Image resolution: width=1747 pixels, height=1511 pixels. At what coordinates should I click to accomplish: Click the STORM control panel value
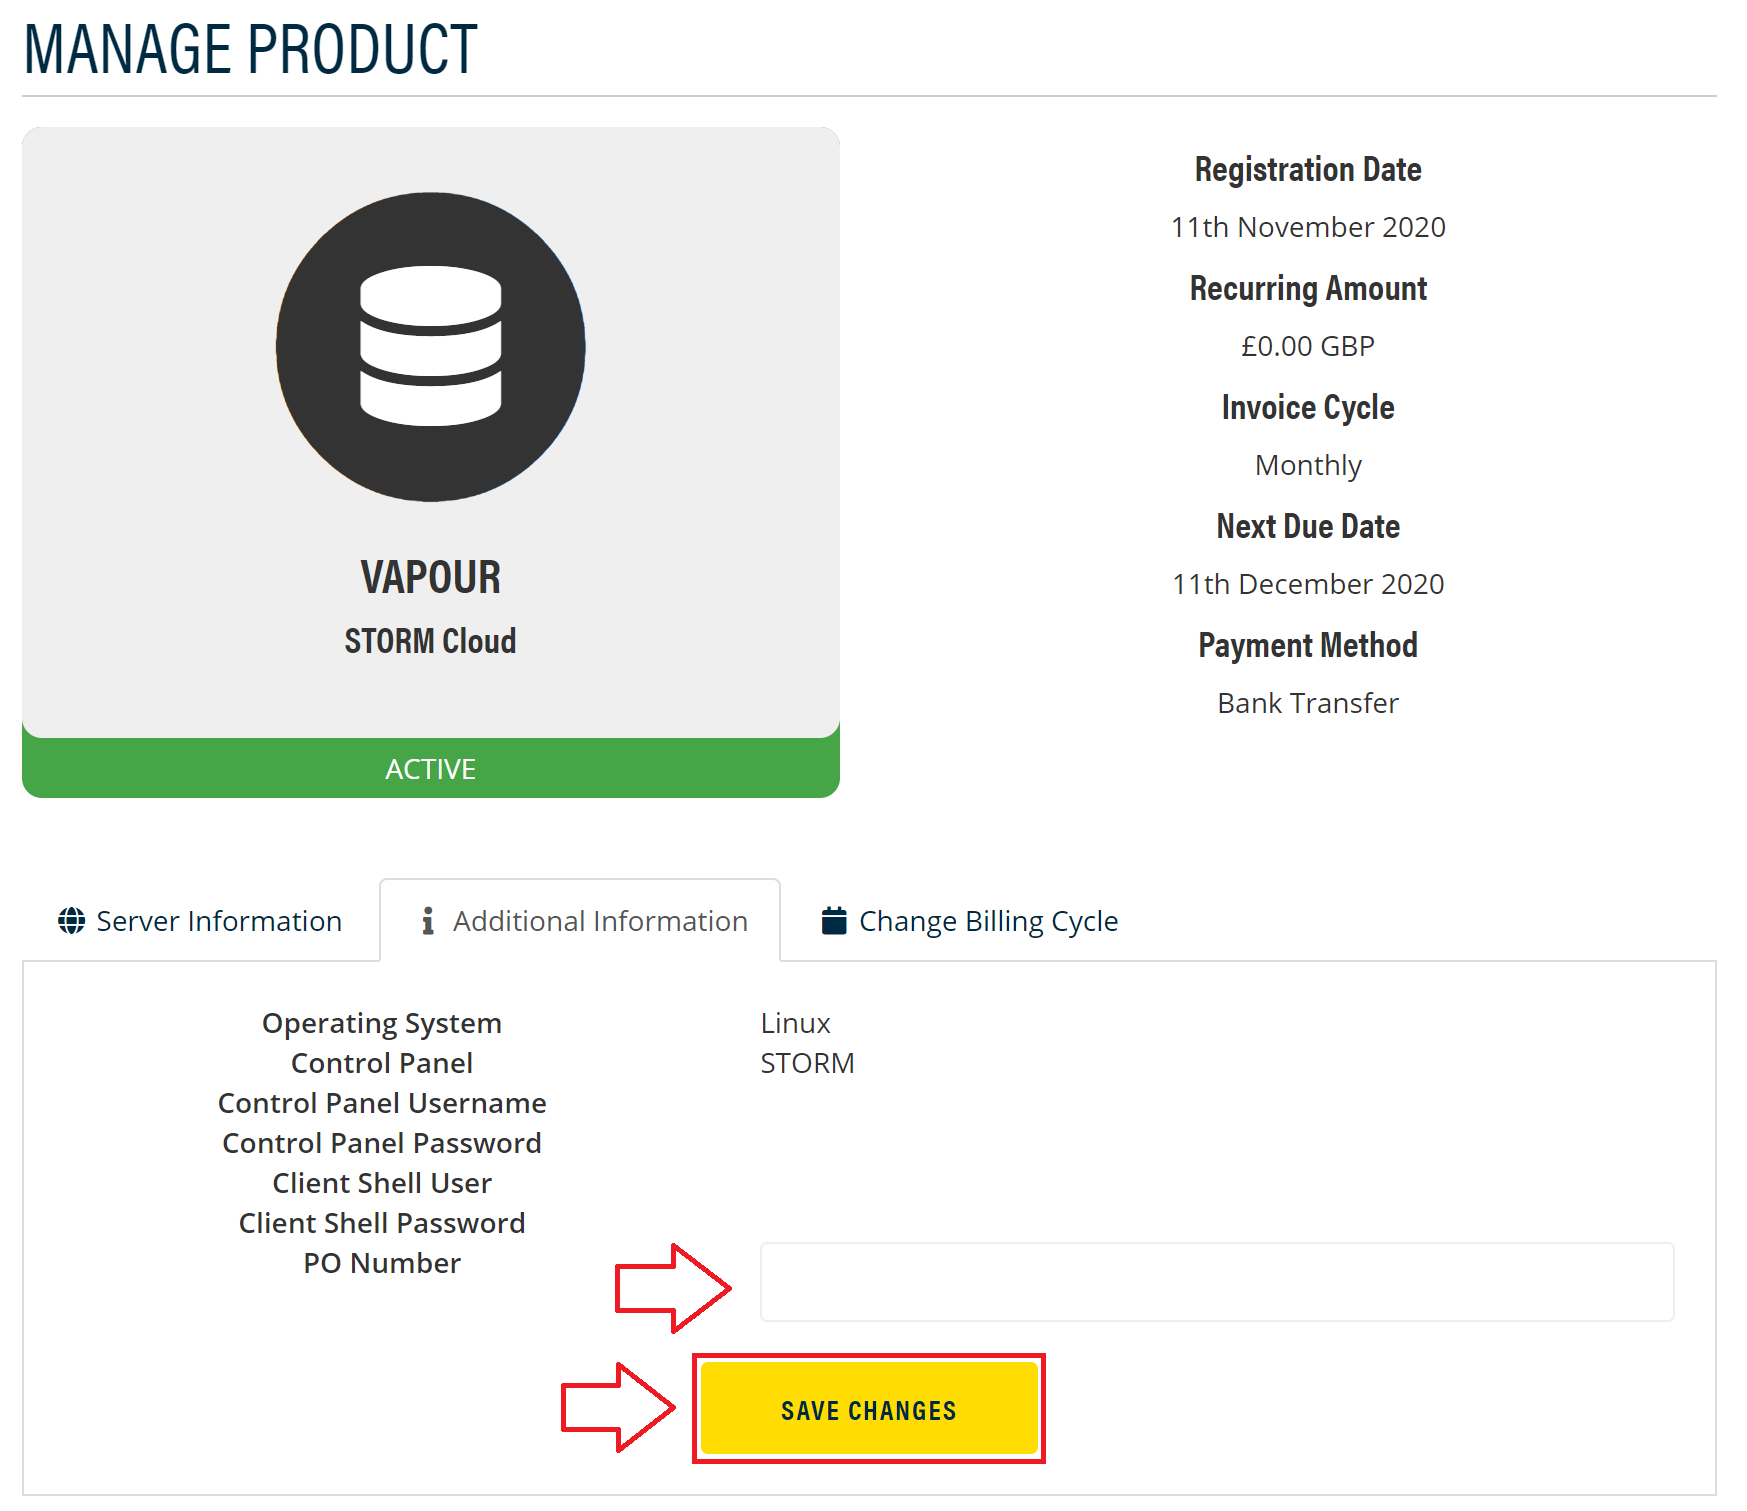coord(807,1063)
